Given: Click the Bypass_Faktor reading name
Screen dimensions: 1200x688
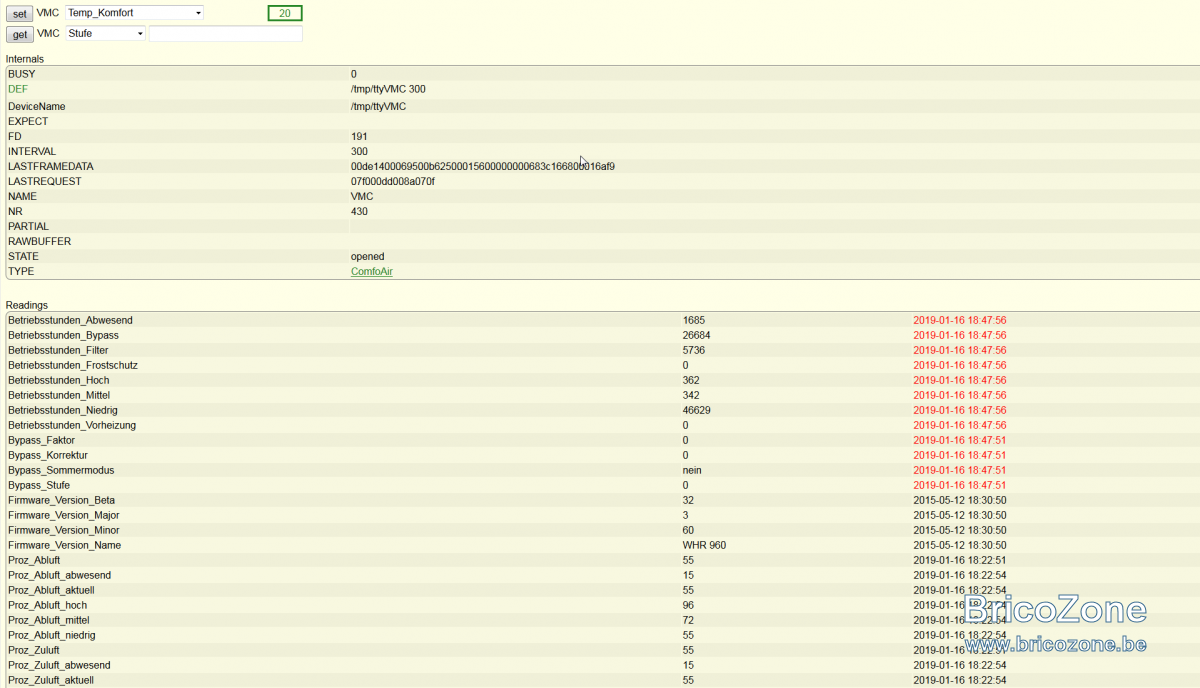Looking at the screenshot, I should point(41,440).
